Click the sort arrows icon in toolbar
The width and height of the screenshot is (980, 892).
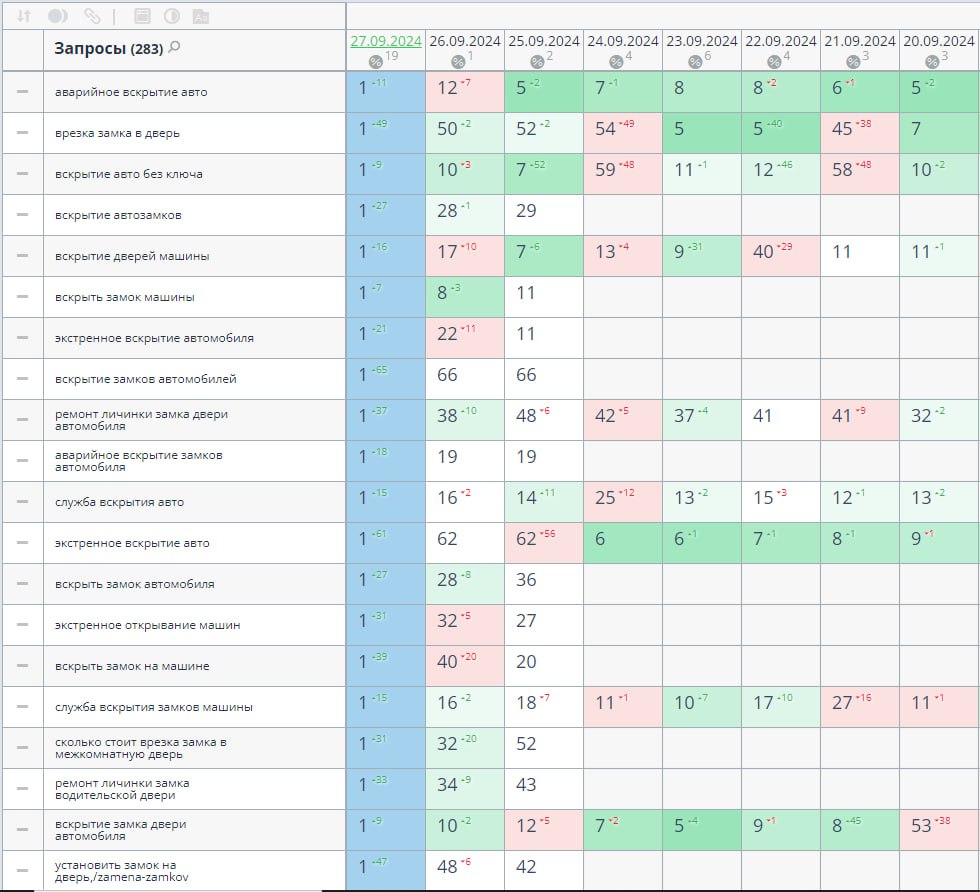(x=24, y=16)
